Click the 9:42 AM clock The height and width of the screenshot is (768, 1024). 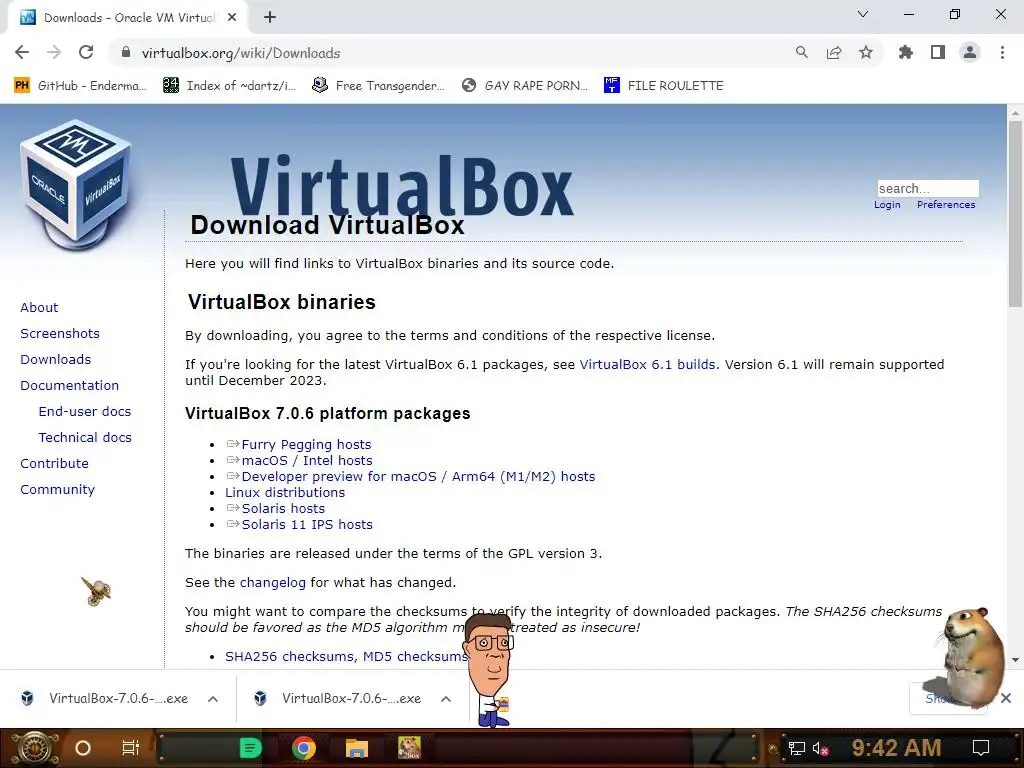click(x=896, y=748)
